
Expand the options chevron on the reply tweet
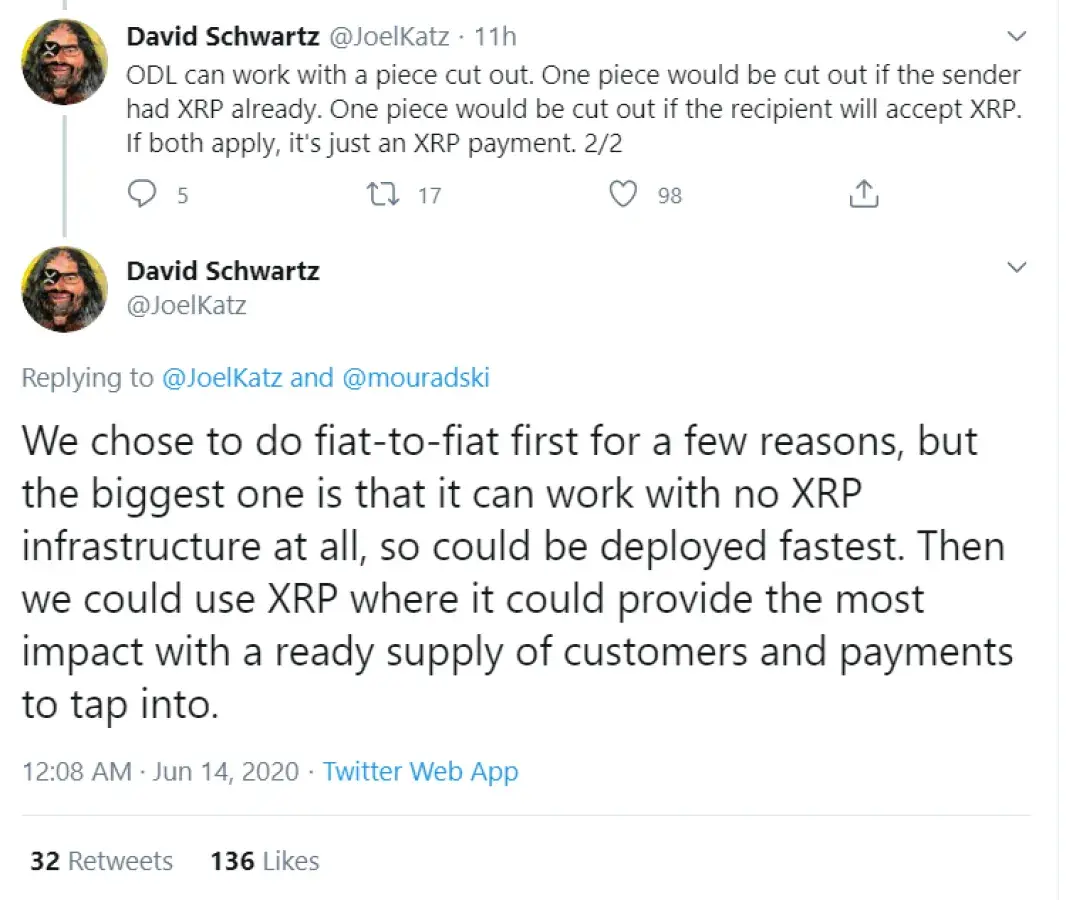tap(1018, 268)
